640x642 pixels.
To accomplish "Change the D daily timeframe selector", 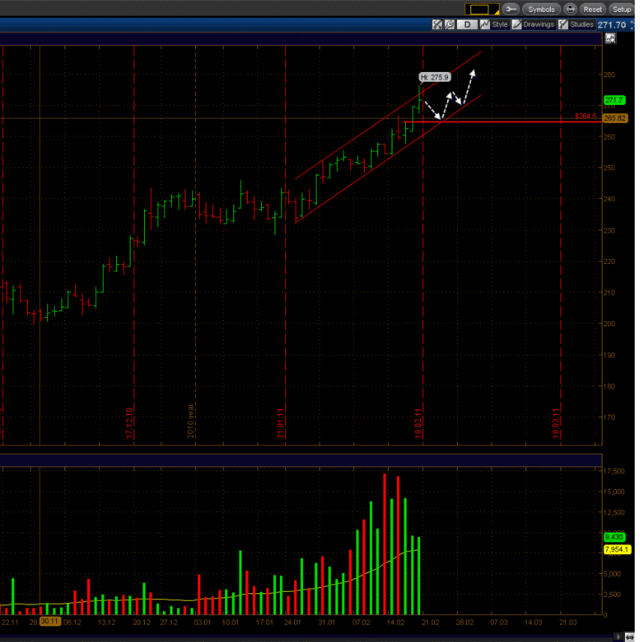I will click(467, 24).
